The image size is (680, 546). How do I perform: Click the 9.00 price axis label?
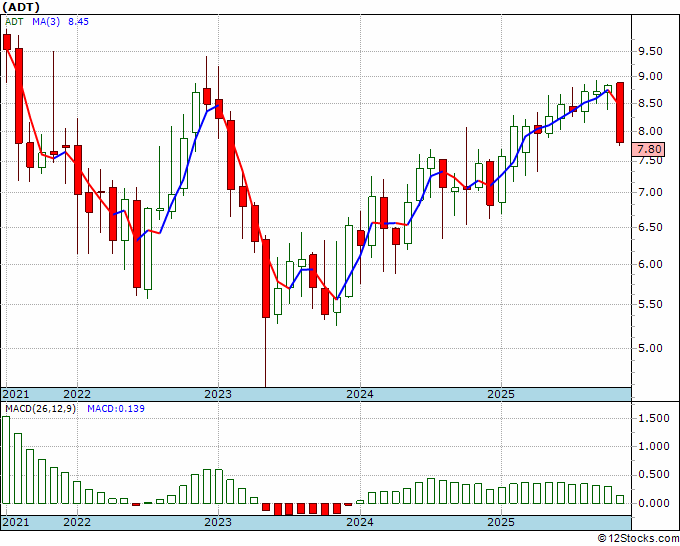650,77
